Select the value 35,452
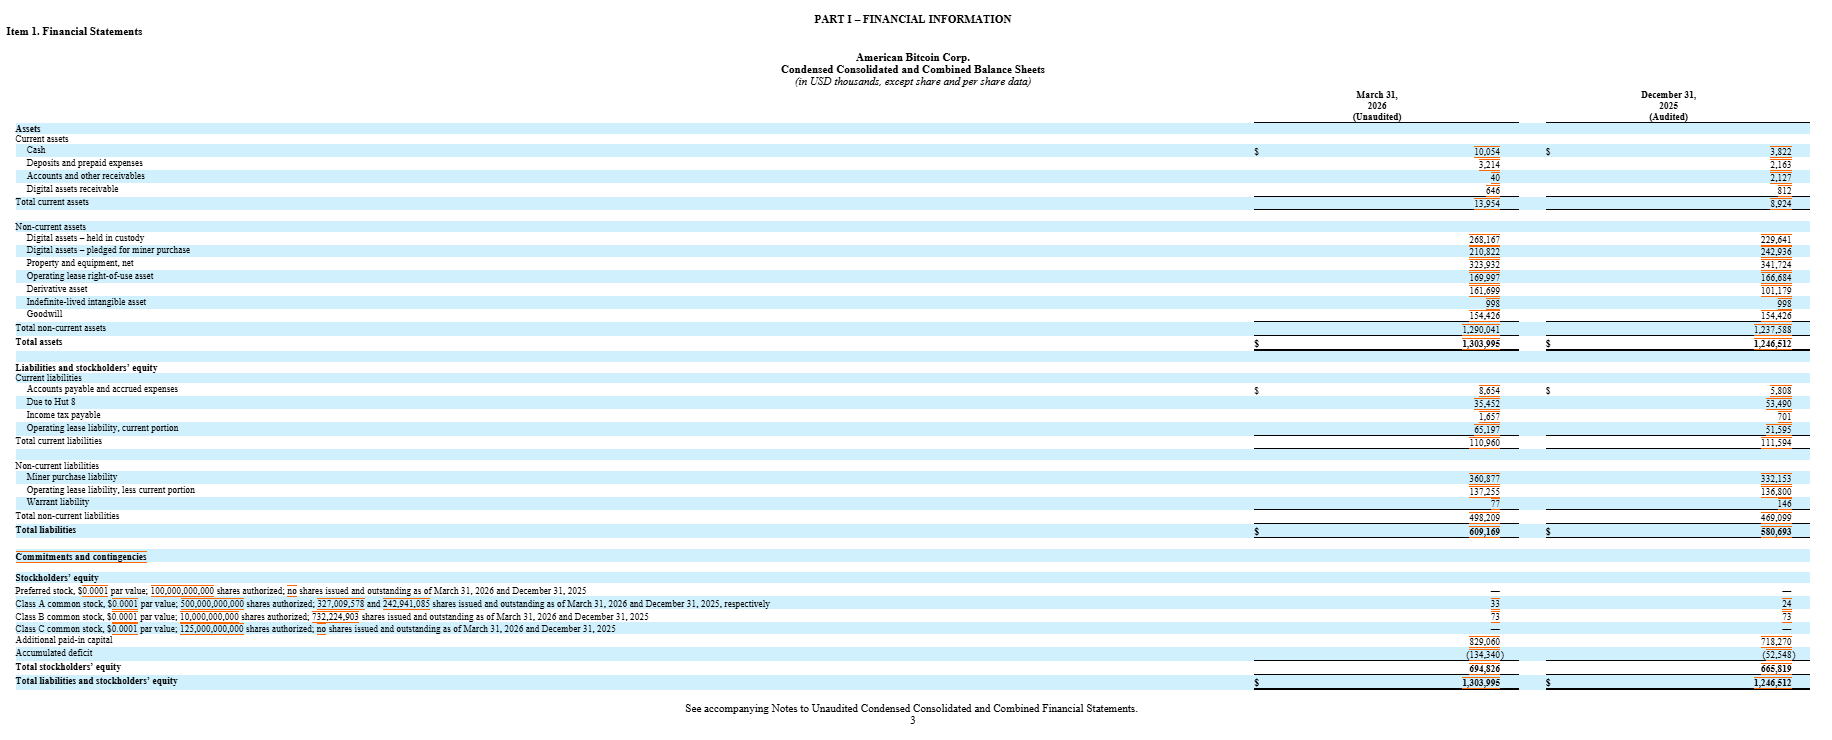The height and width of the screenshot is (740, 1832). tap(1487, 403)
